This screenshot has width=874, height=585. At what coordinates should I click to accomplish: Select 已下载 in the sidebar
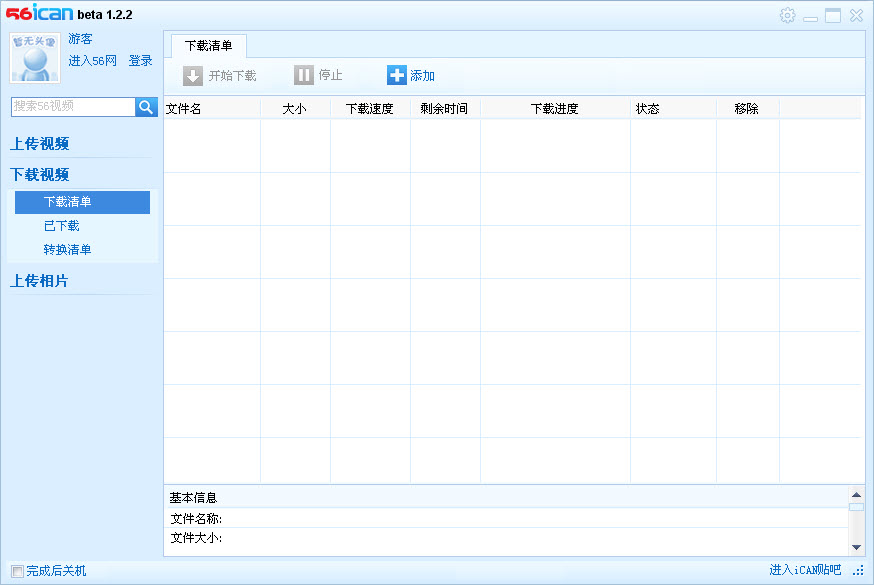point(61,226)
